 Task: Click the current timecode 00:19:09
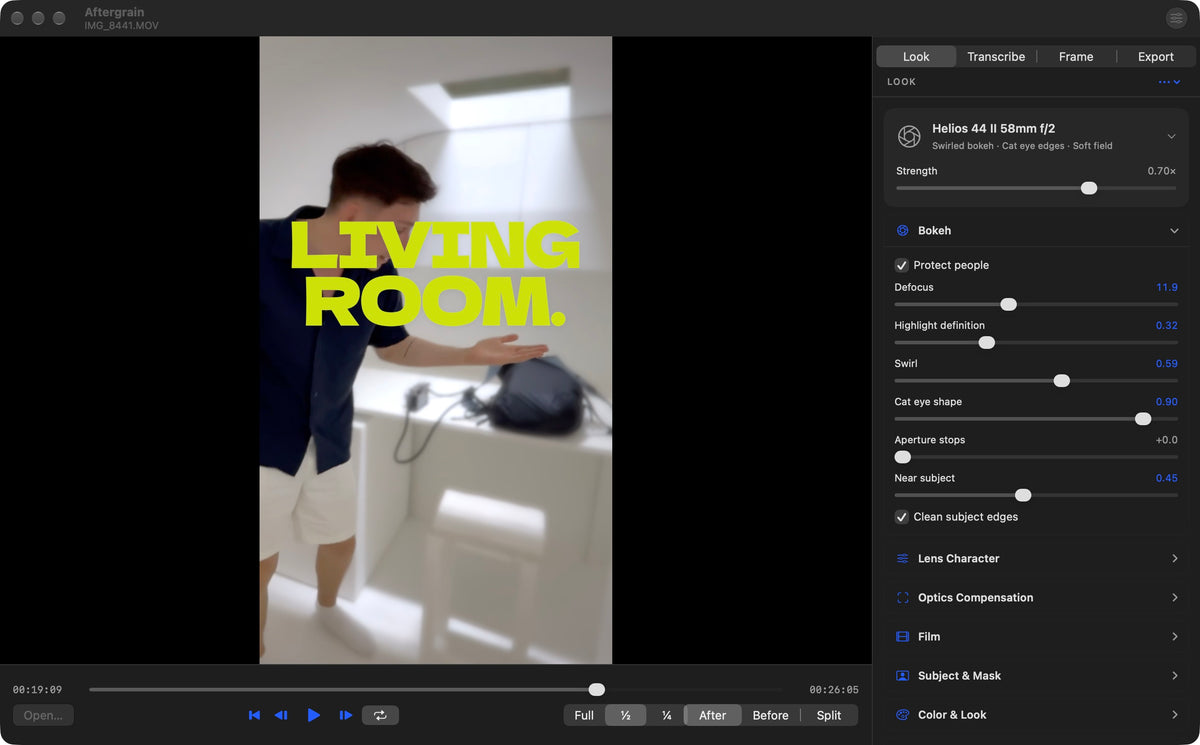pyautogui.click(x=38, y=690)
